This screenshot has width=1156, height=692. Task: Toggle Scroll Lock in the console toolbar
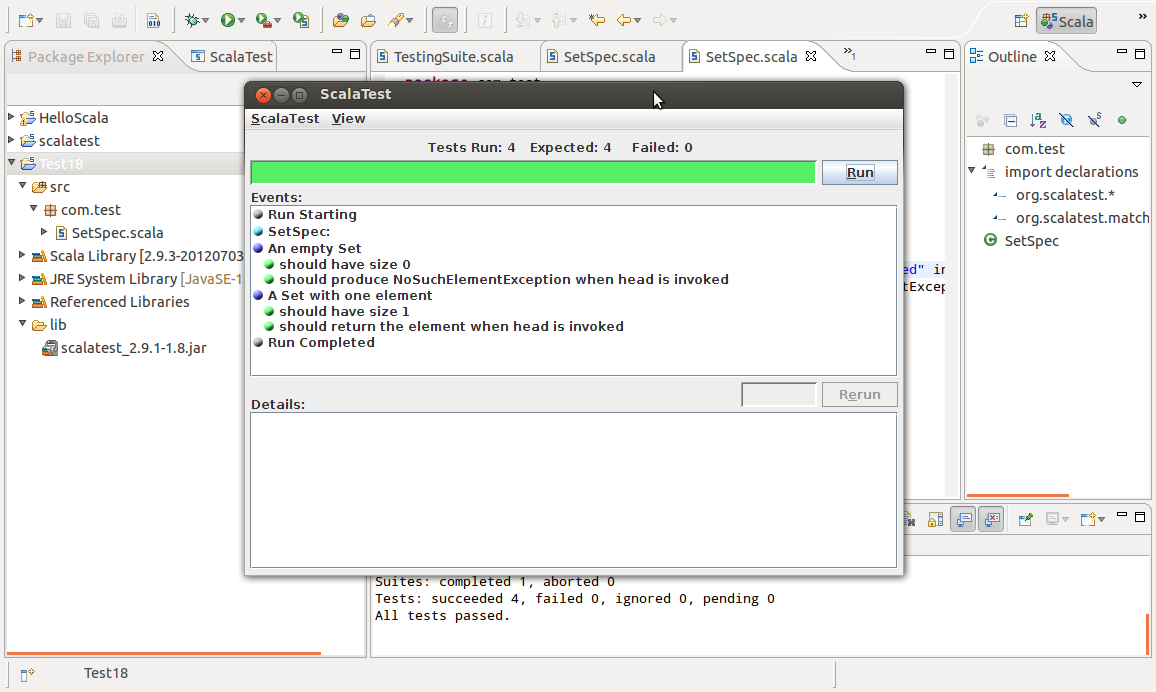[936, 519]
